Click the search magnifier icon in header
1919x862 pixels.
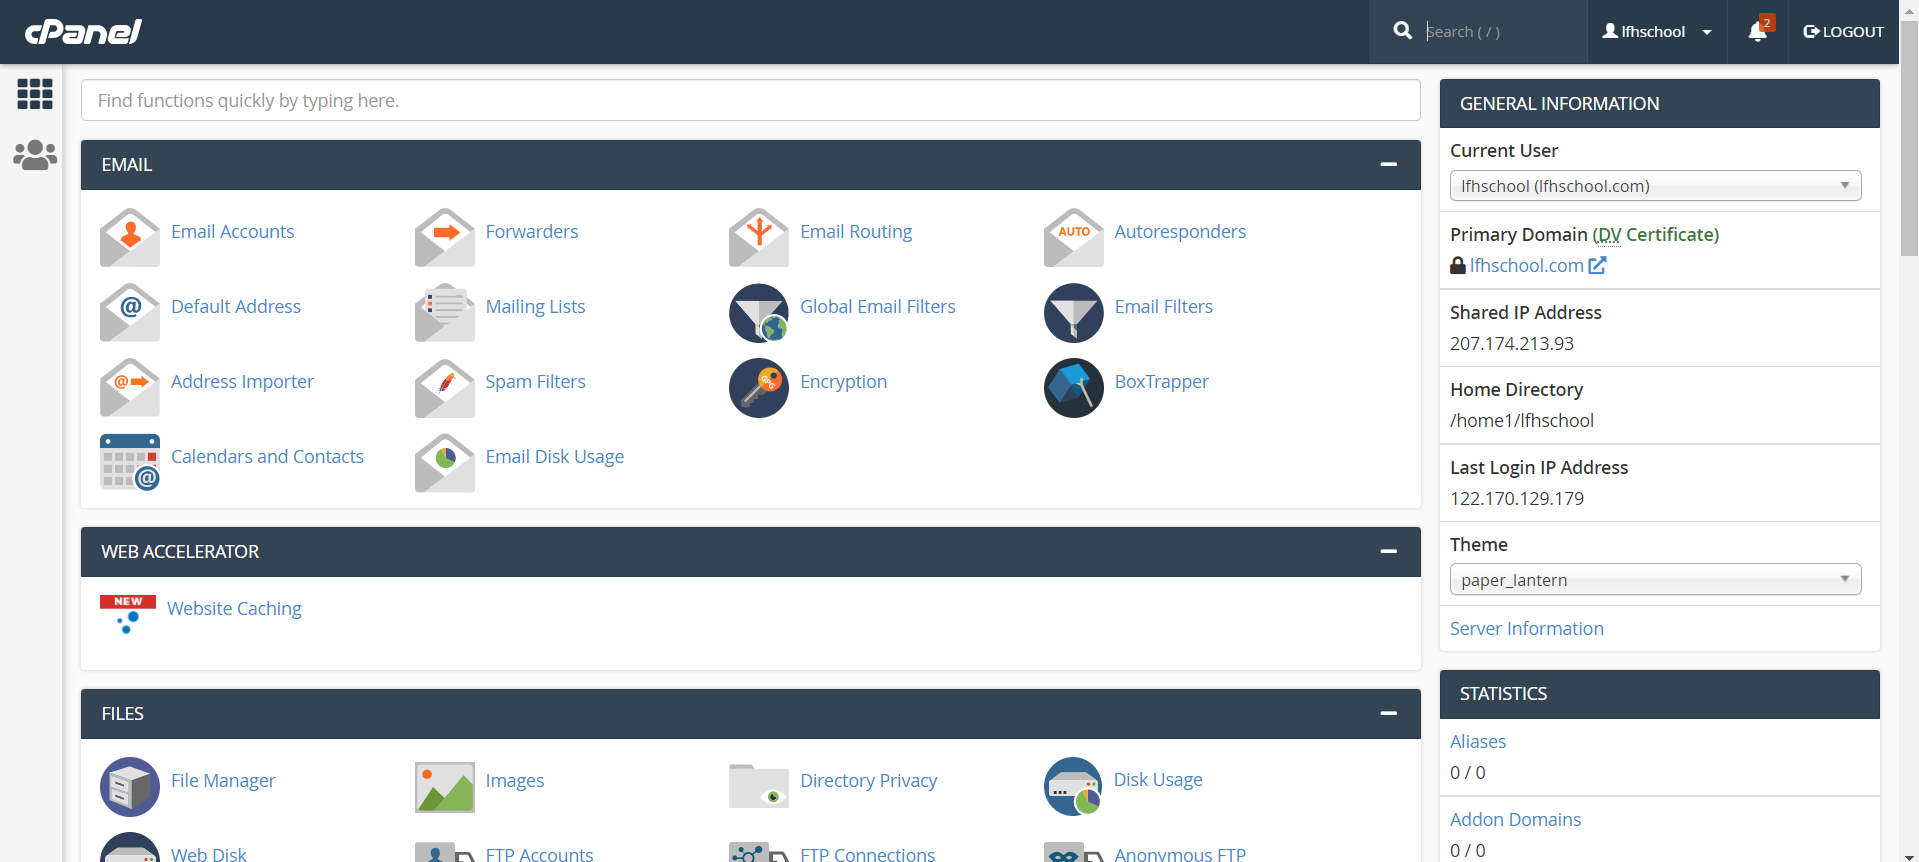point(1402,31)
